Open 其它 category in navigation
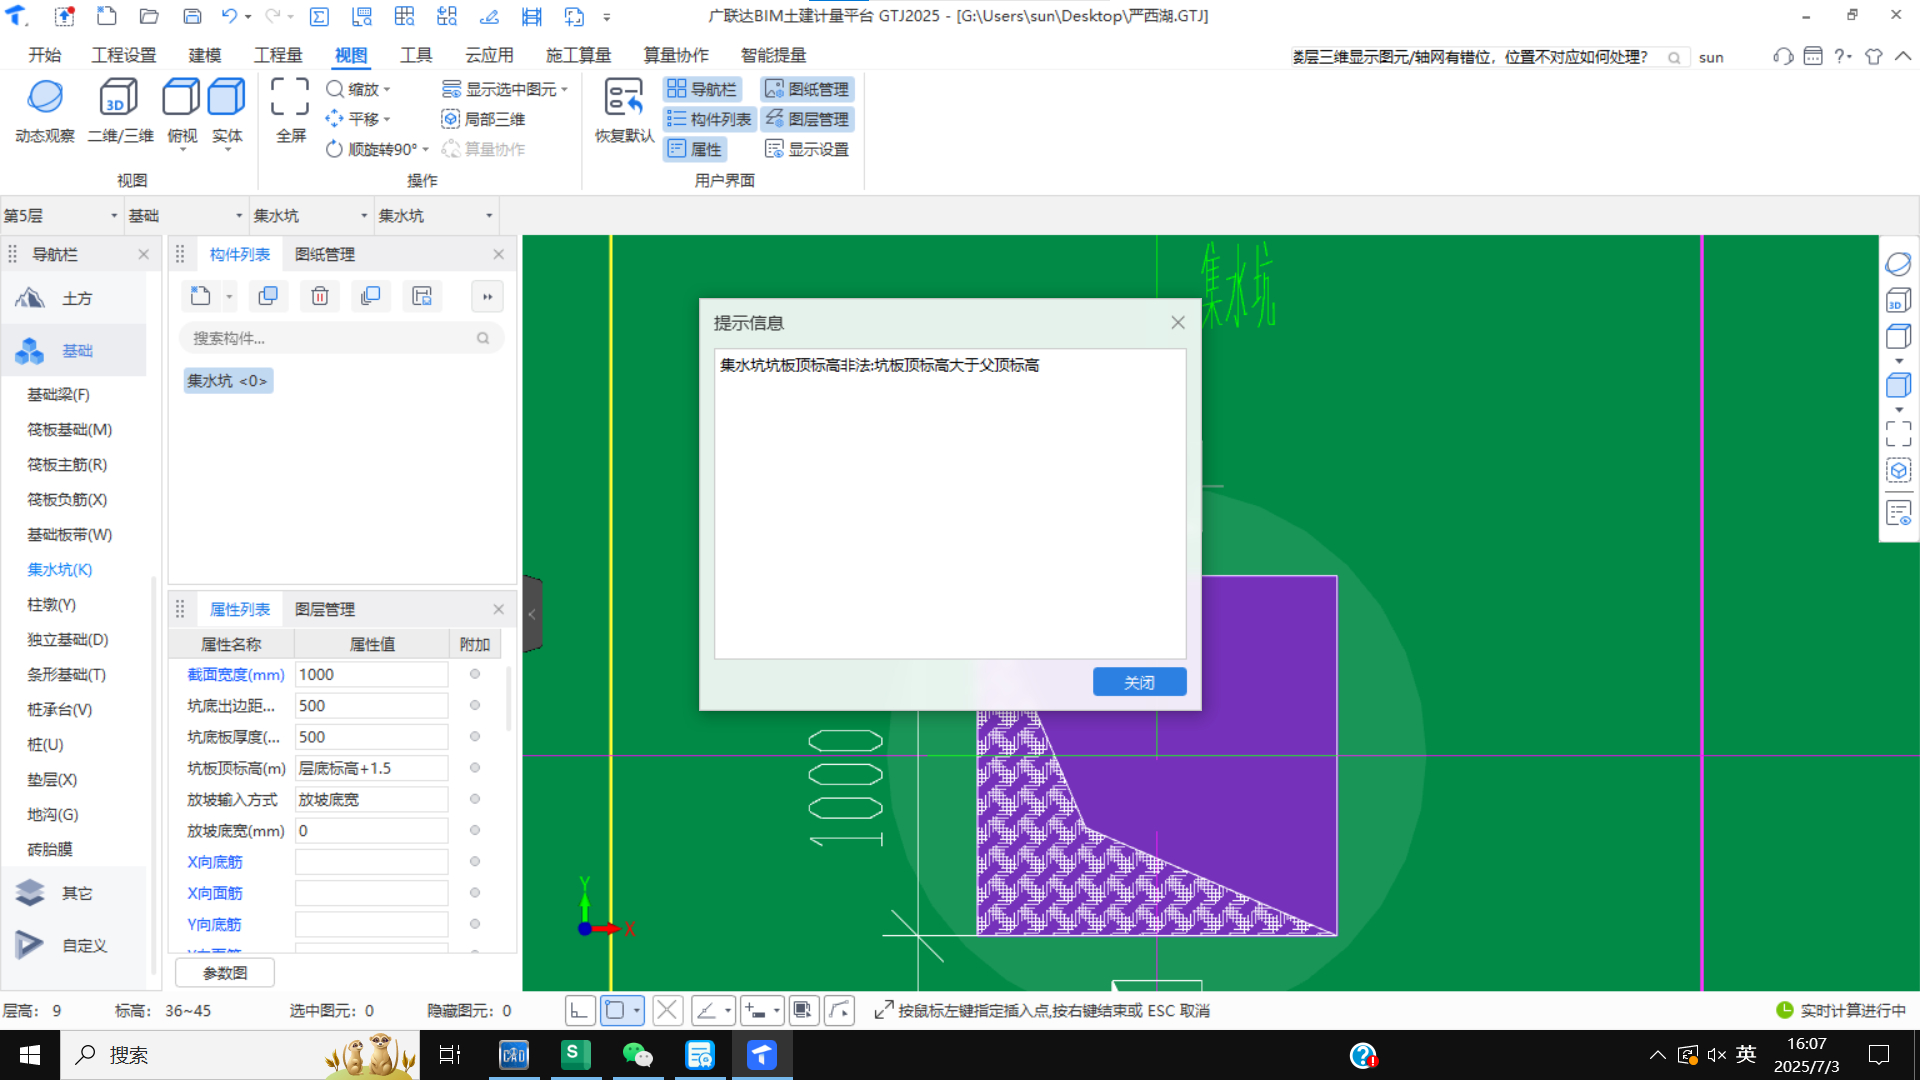Viewport: 1920px width, 1080px height. click(74, 893)
